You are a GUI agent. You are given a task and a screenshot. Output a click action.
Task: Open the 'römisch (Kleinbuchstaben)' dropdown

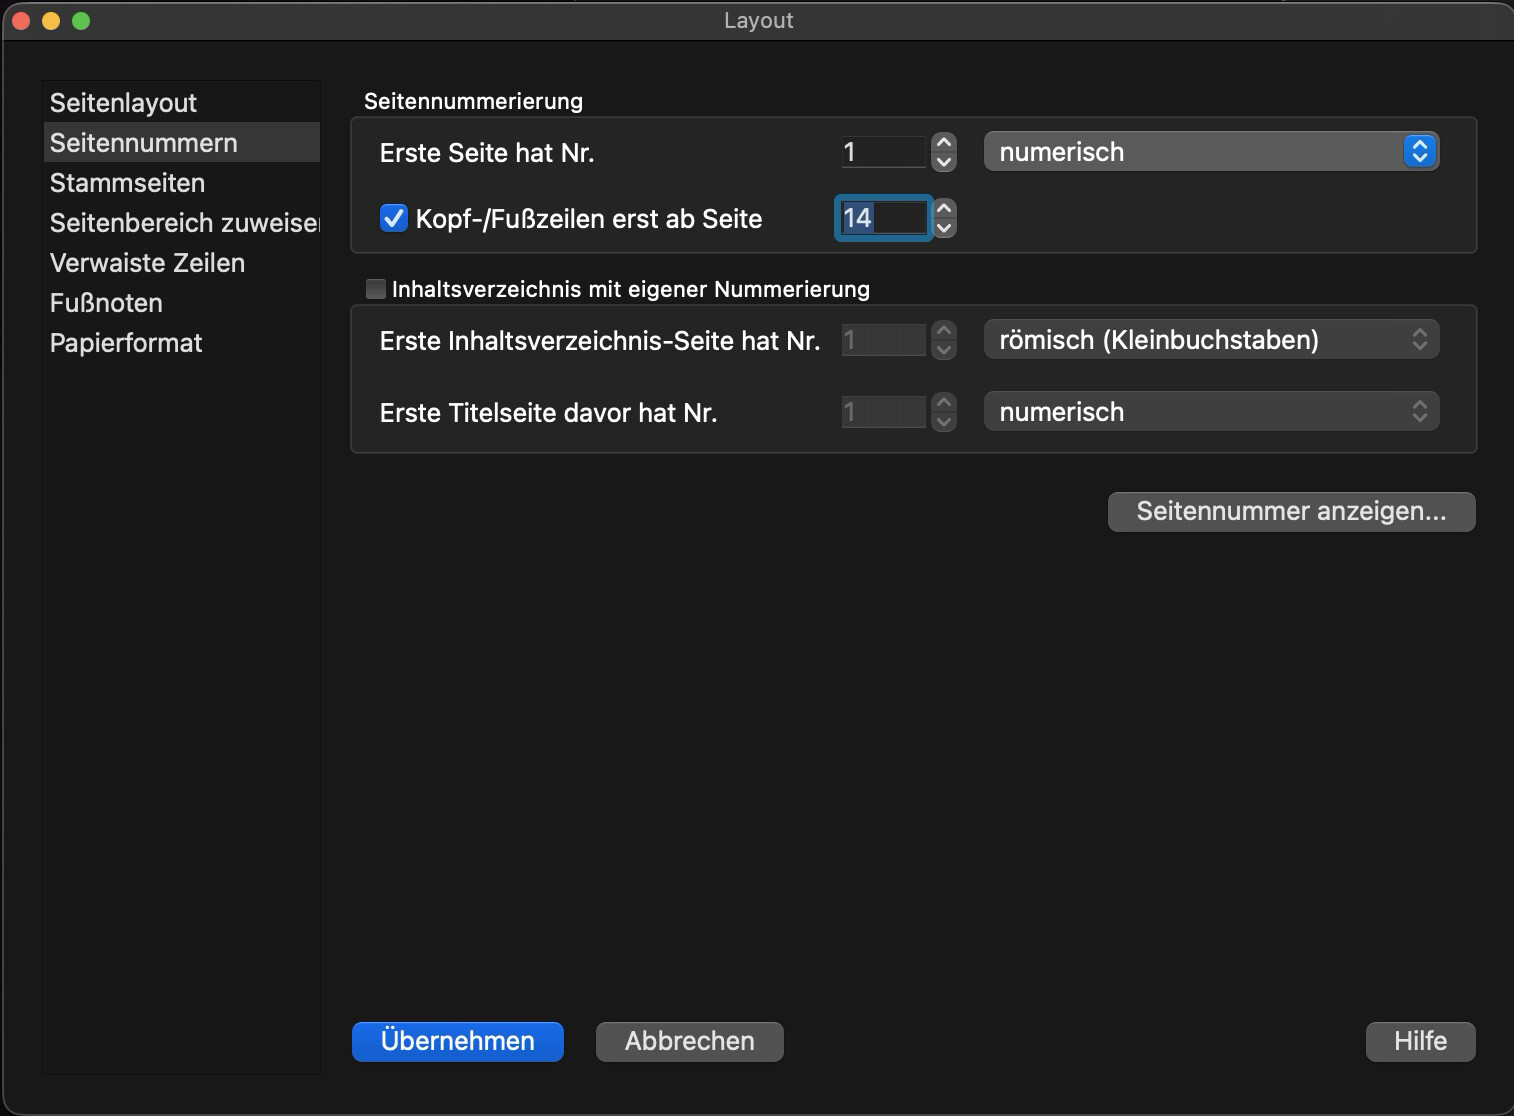point(1210,340)
